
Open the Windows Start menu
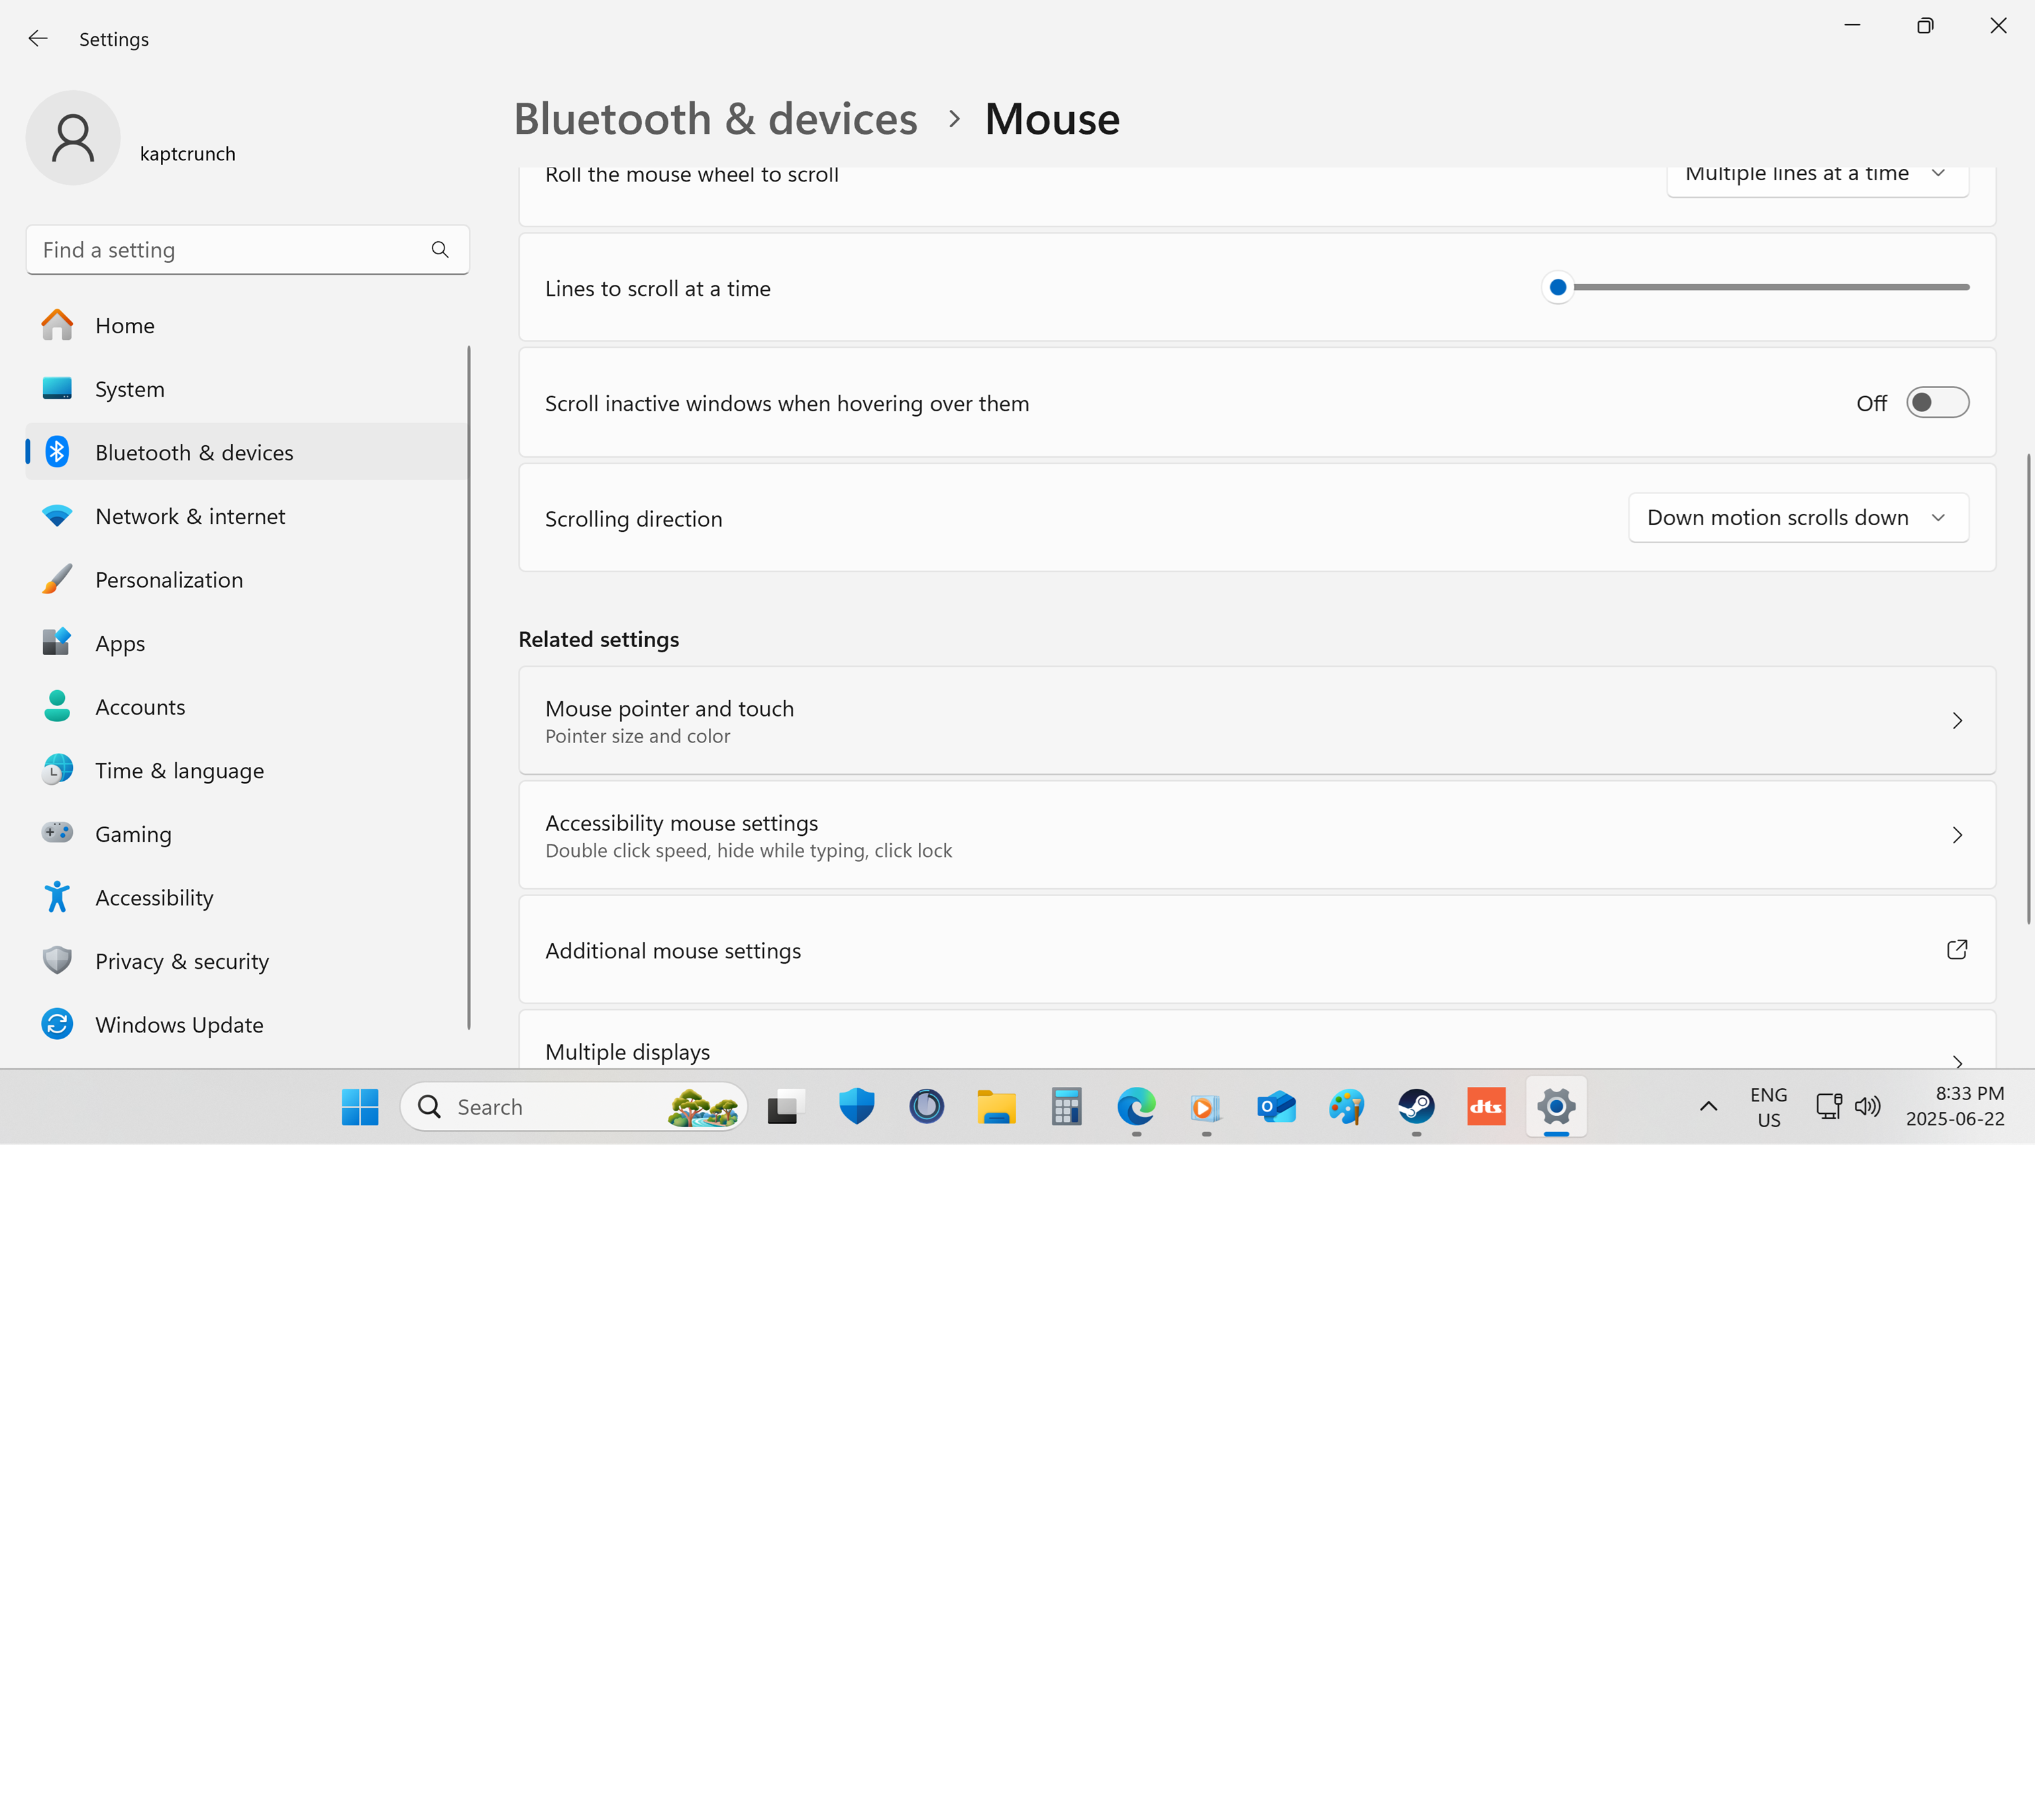[x=360, y=1106]
